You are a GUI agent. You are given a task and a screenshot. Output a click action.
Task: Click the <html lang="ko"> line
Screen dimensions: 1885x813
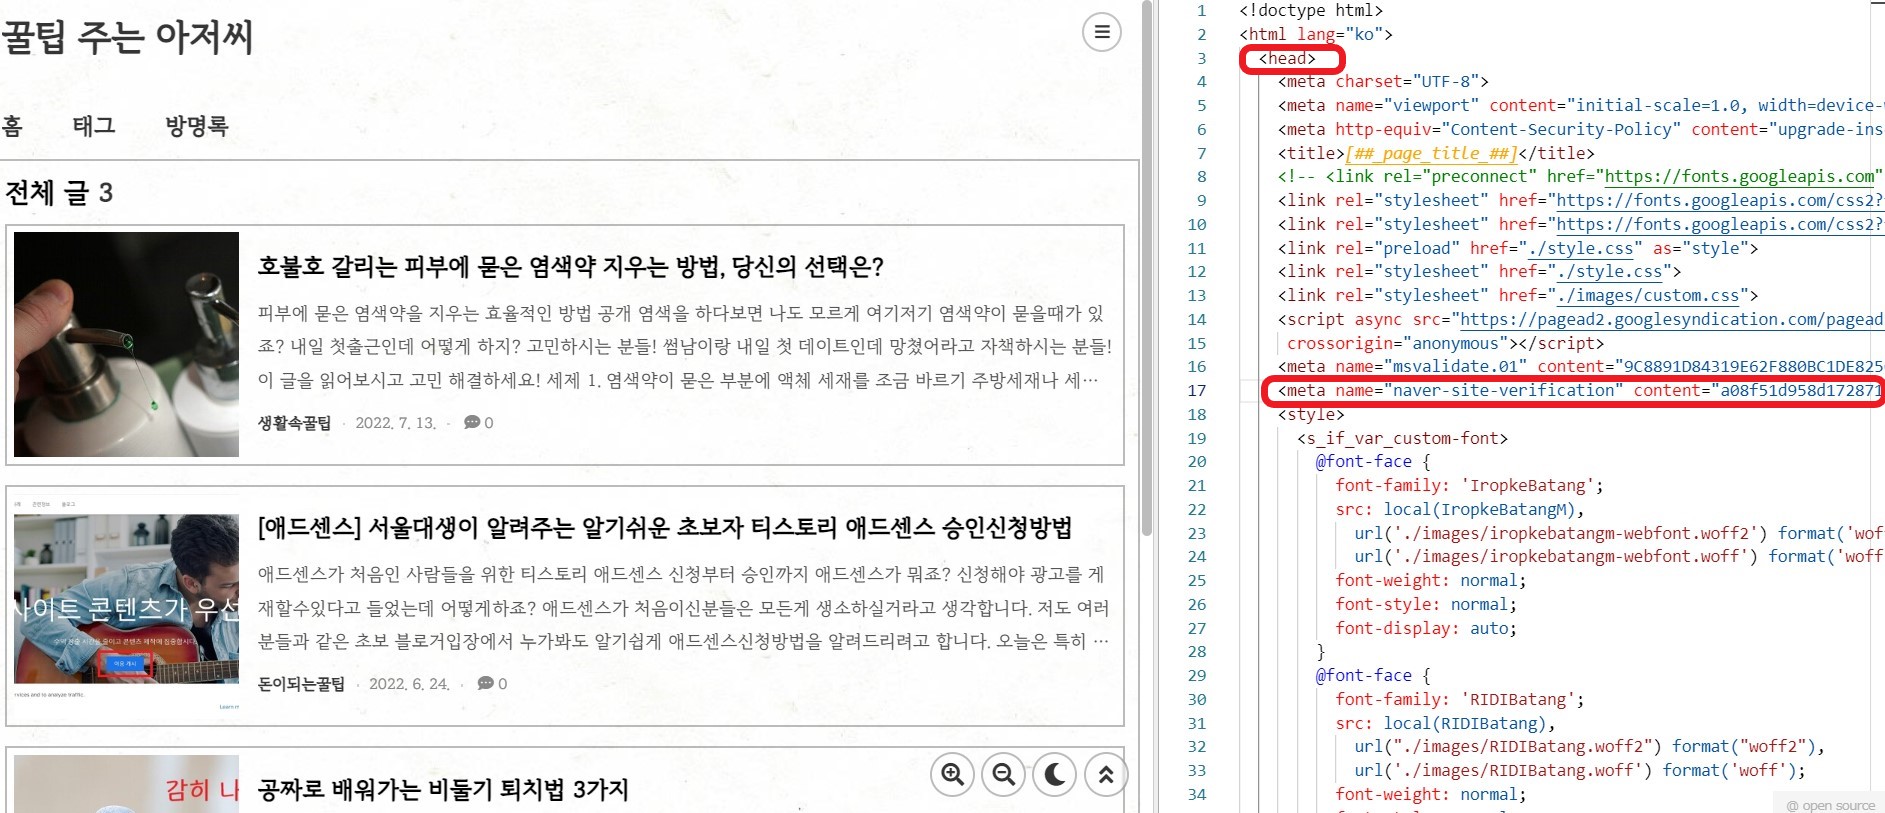[x=1316, y=34]
